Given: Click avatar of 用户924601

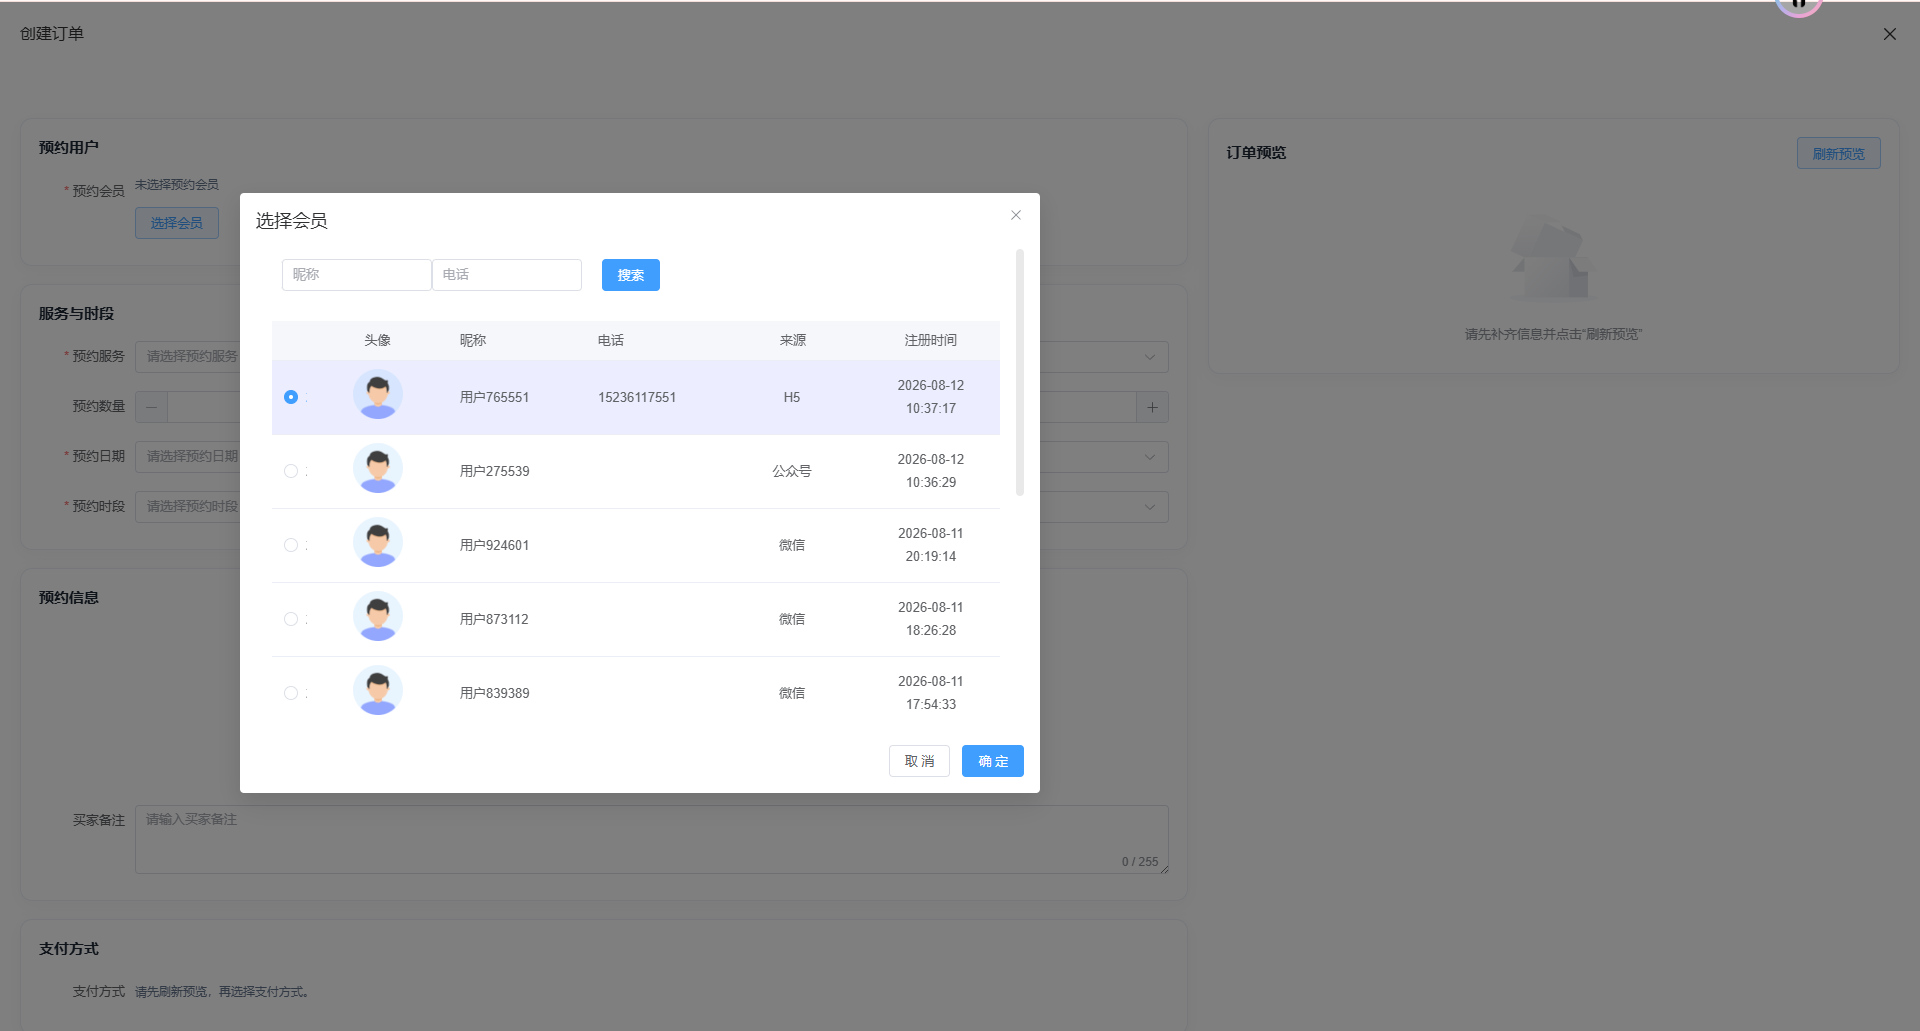Looking at the screenshot, I should (x=378, y=542).
